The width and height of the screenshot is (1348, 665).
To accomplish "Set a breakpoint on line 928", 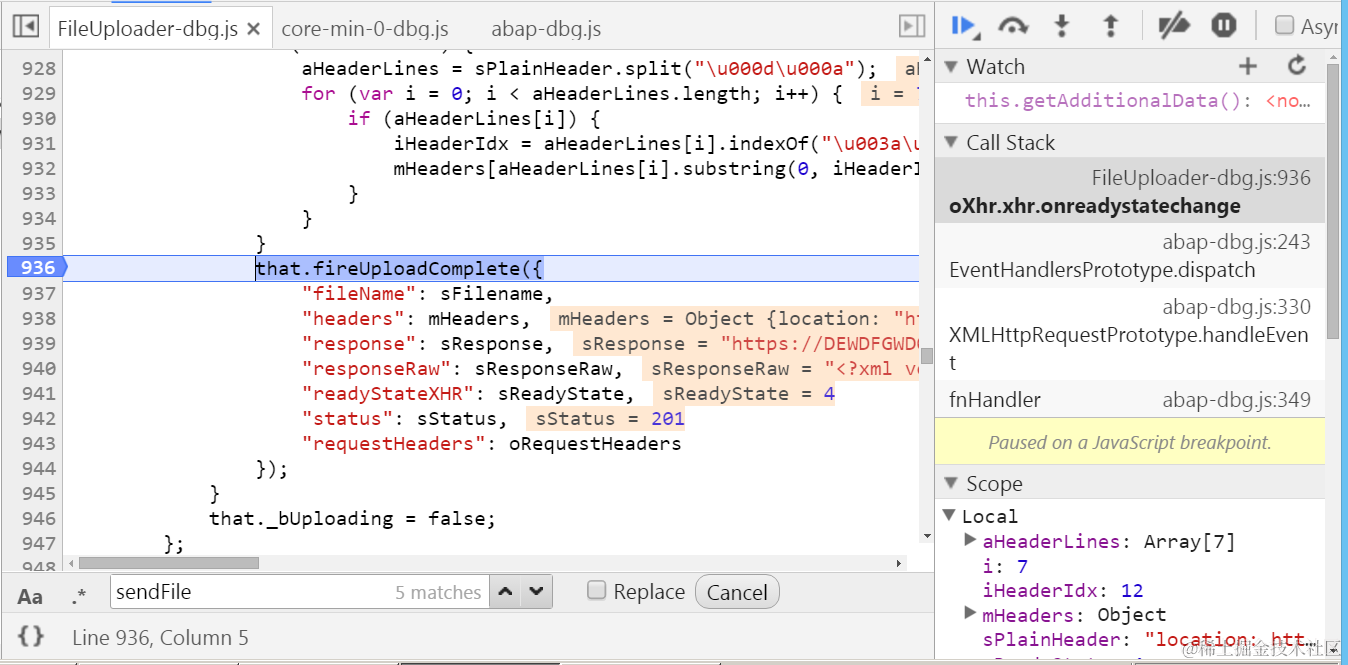I will coord(38,68).
